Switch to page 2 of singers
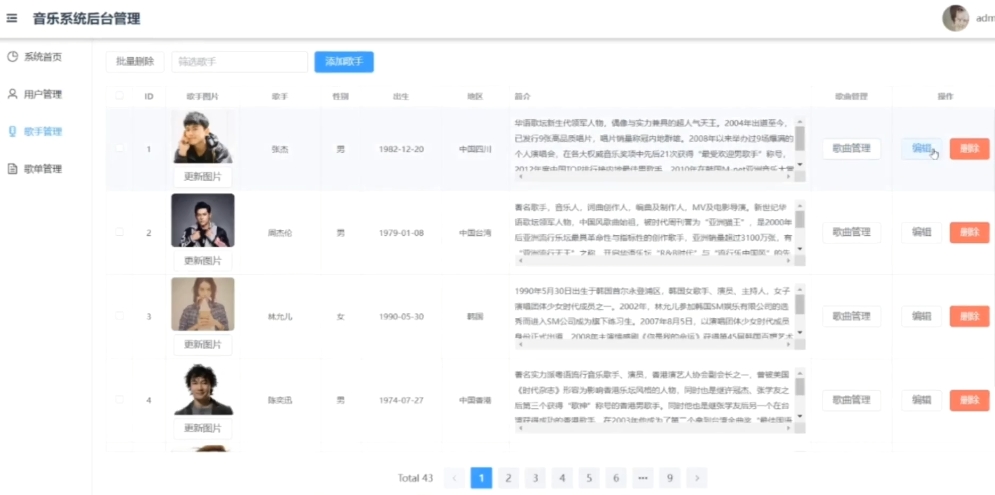 (x=508, y=478)
